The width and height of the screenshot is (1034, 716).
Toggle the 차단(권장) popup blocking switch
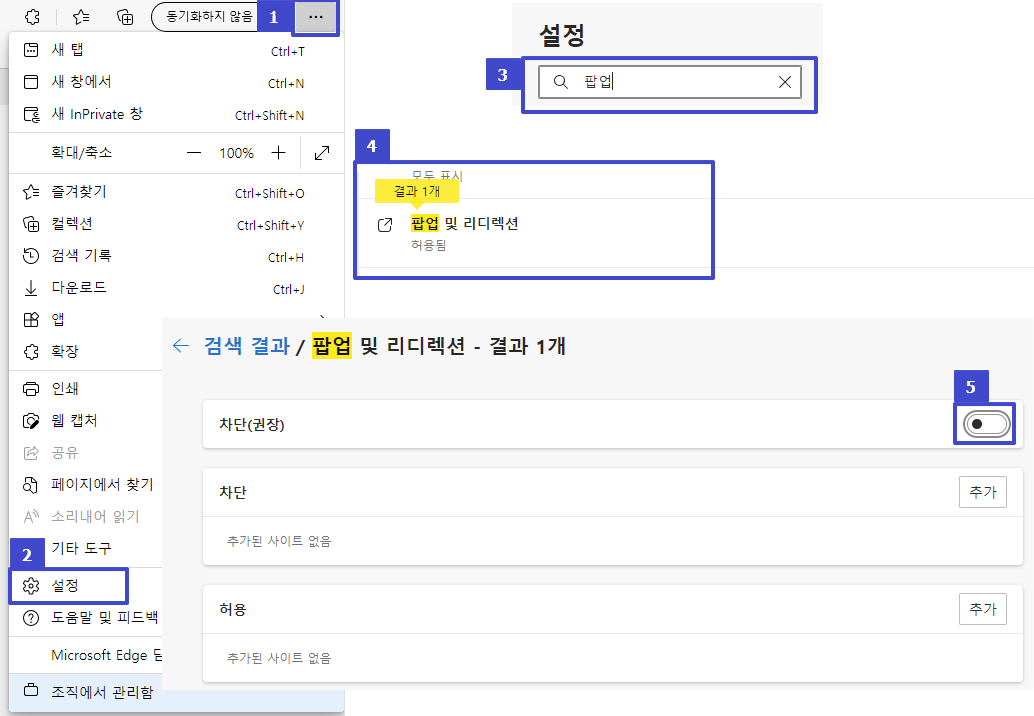986,425
